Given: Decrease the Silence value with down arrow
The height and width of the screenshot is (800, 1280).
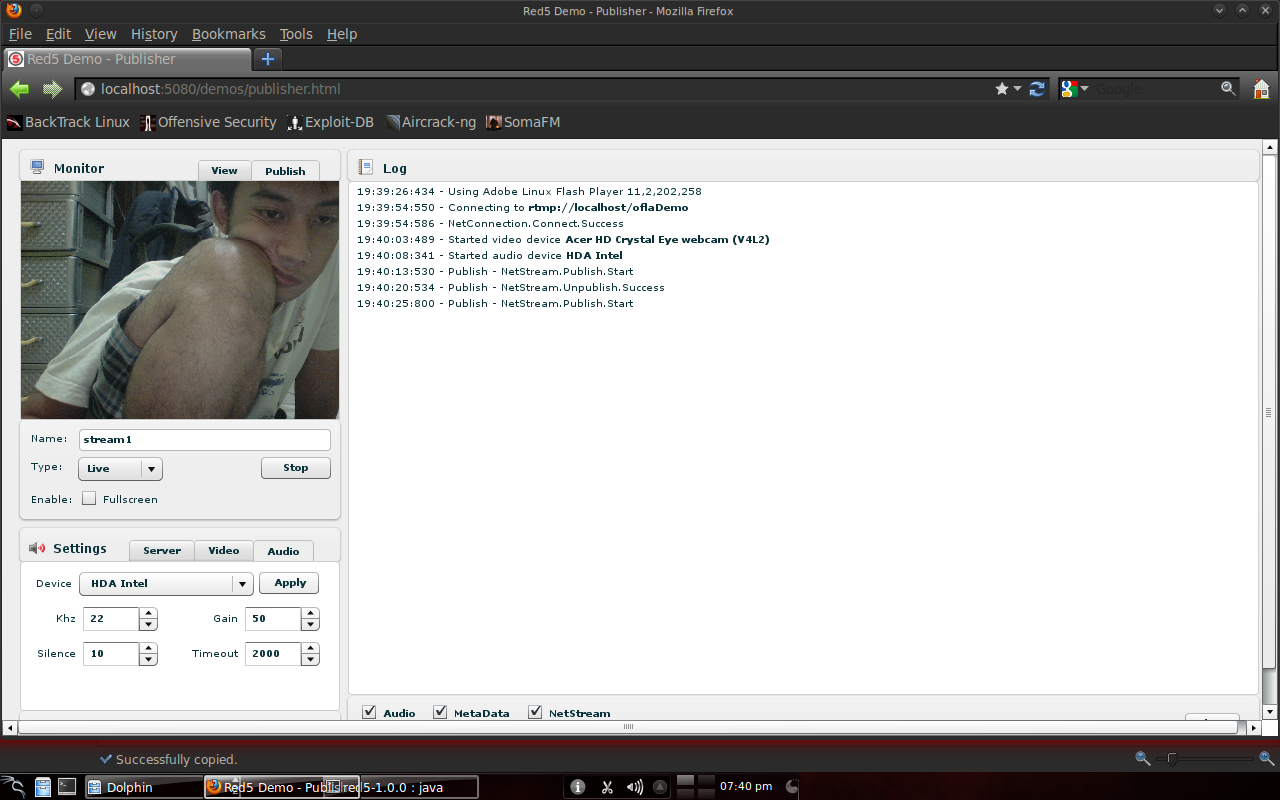Looking at the screenshot, I should coord(148,660).
